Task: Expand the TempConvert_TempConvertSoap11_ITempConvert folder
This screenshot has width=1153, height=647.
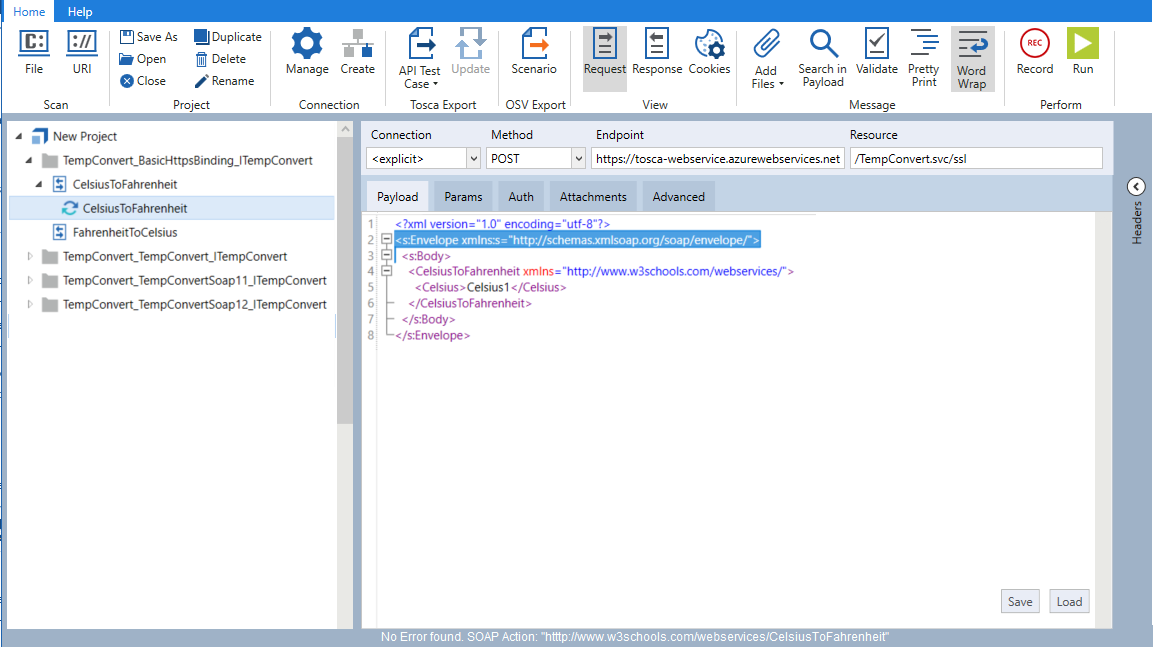Action: click(x=29, y=281)
